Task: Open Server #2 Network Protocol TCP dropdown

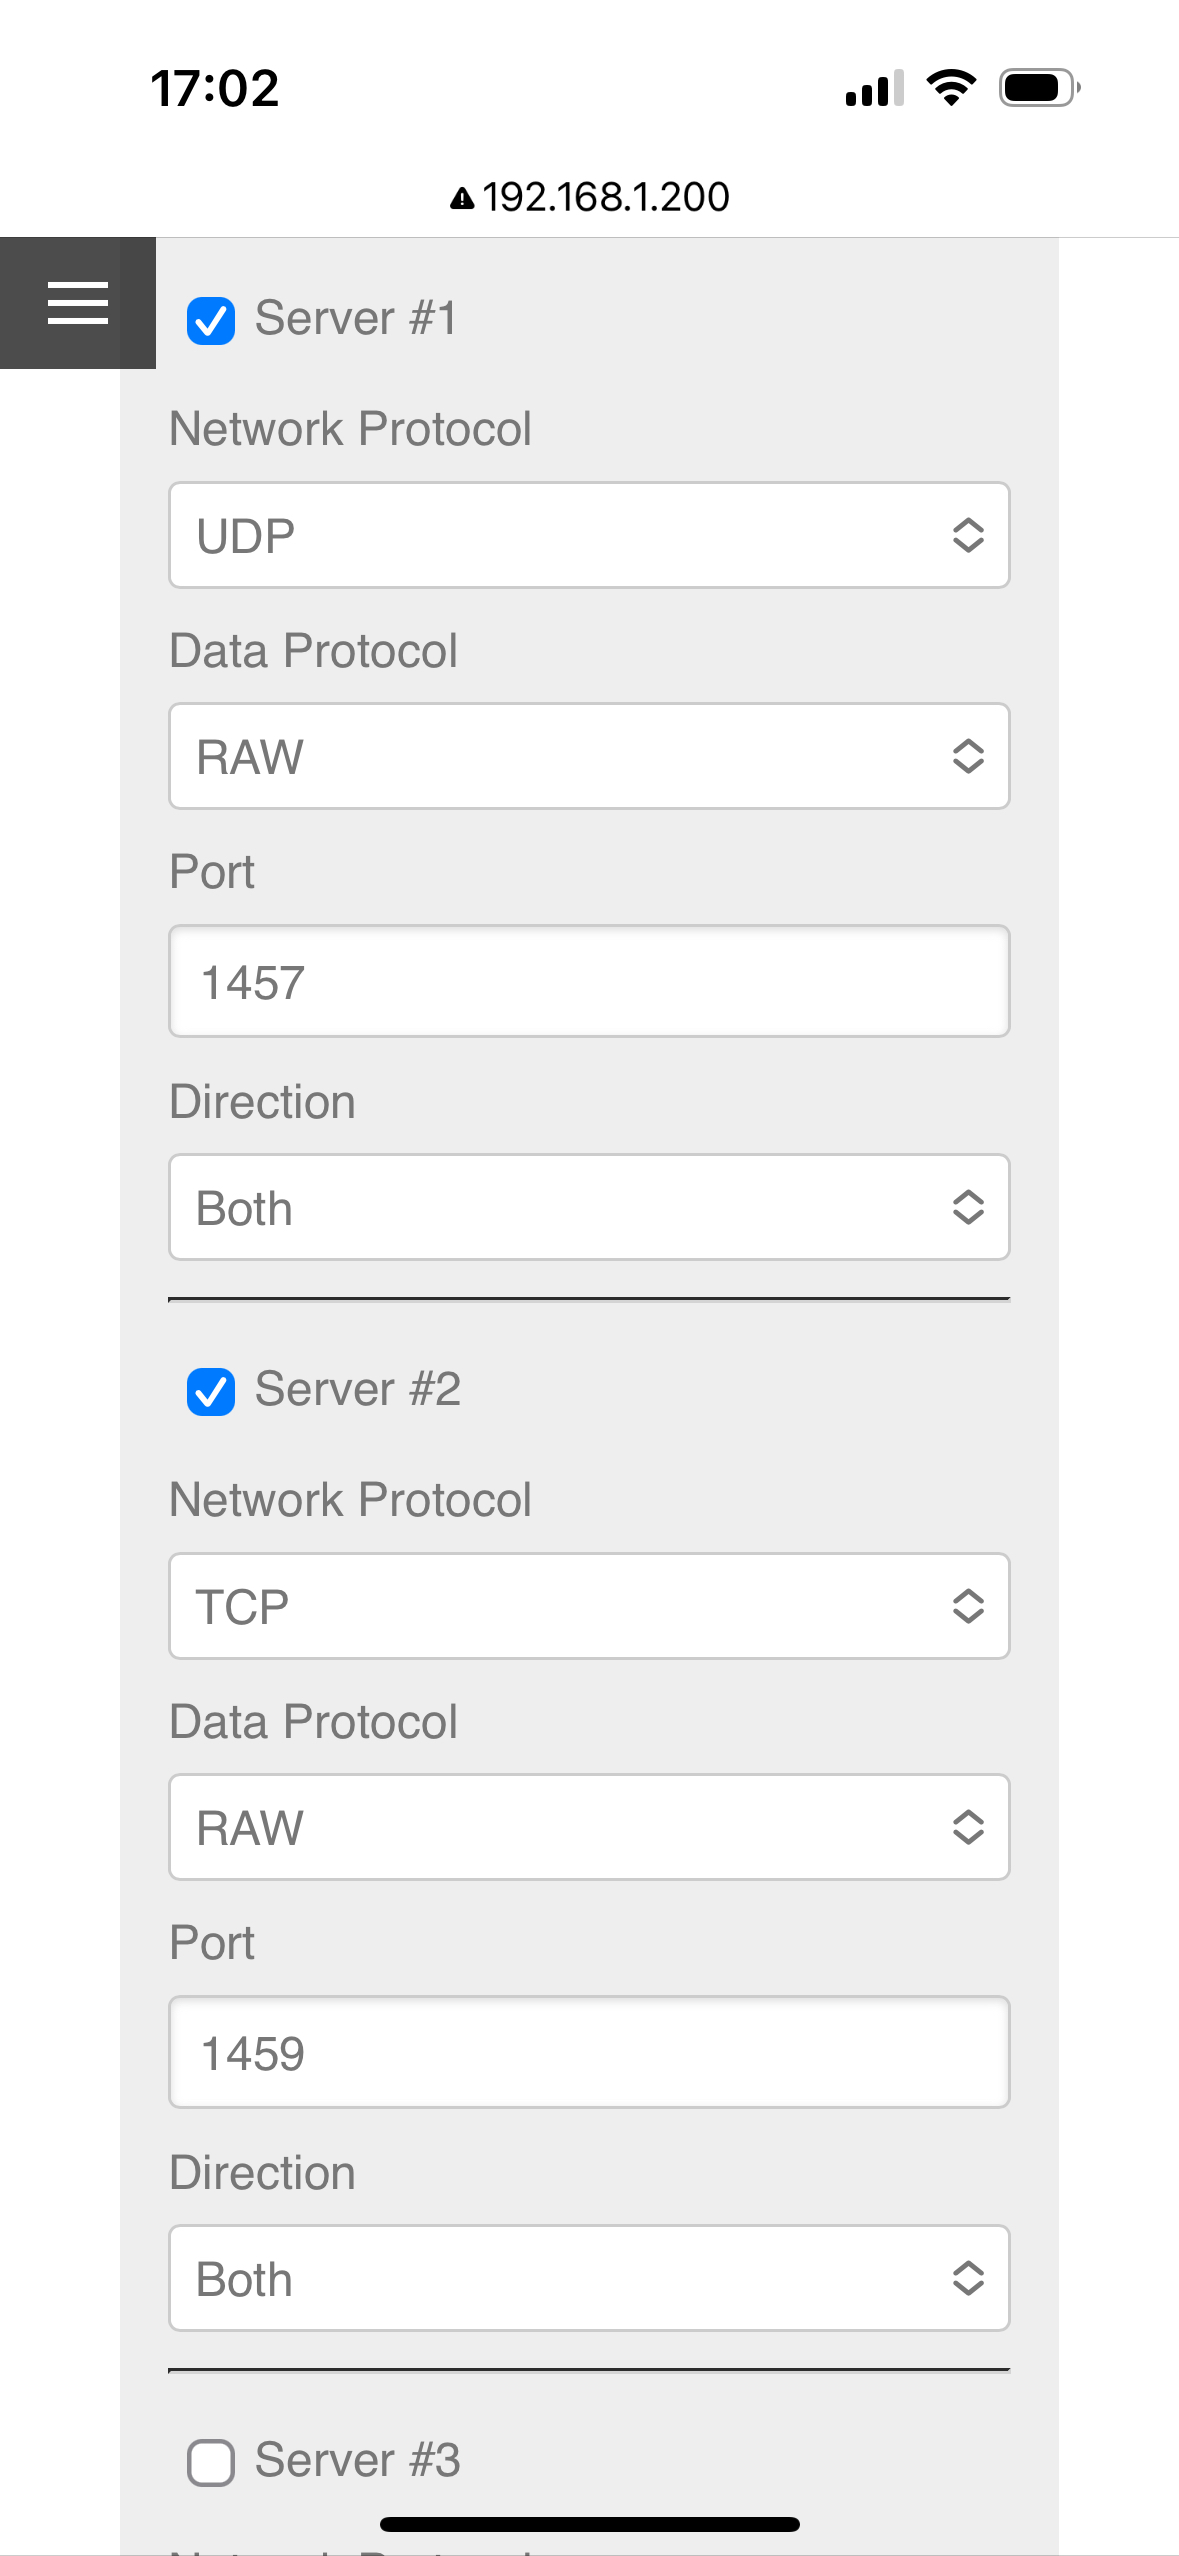Action: click(589, 1606)
